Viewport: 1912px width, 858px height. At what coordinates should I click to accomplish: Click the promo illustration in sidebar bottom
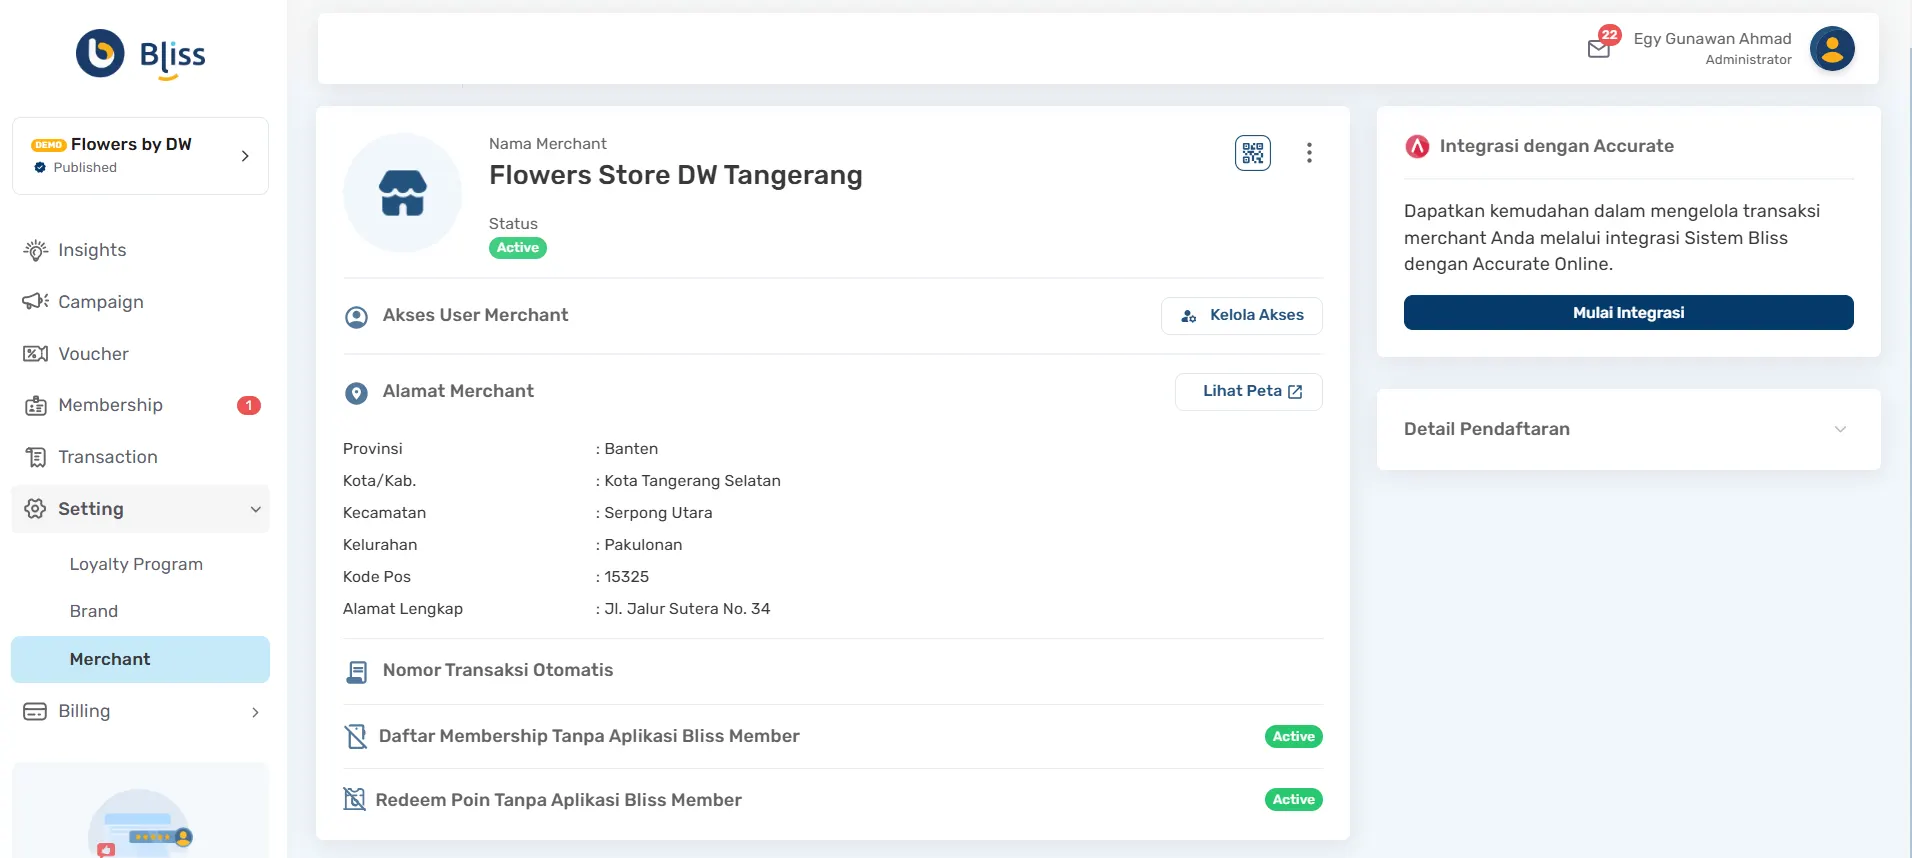[x=140, y=823]
